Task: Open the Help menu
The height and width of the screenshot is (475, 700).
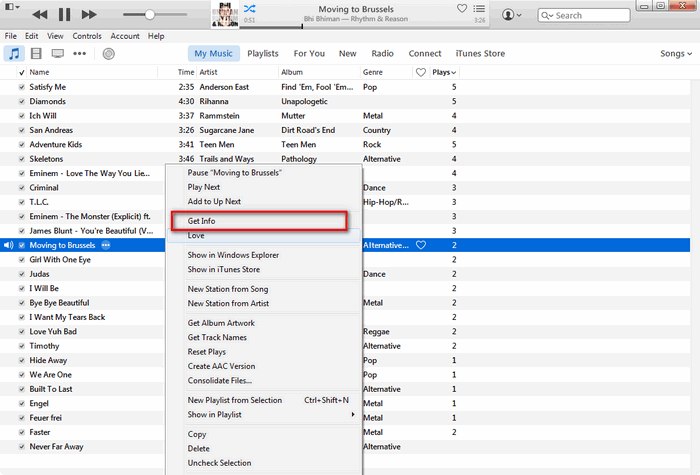Action: click(156, 36)
